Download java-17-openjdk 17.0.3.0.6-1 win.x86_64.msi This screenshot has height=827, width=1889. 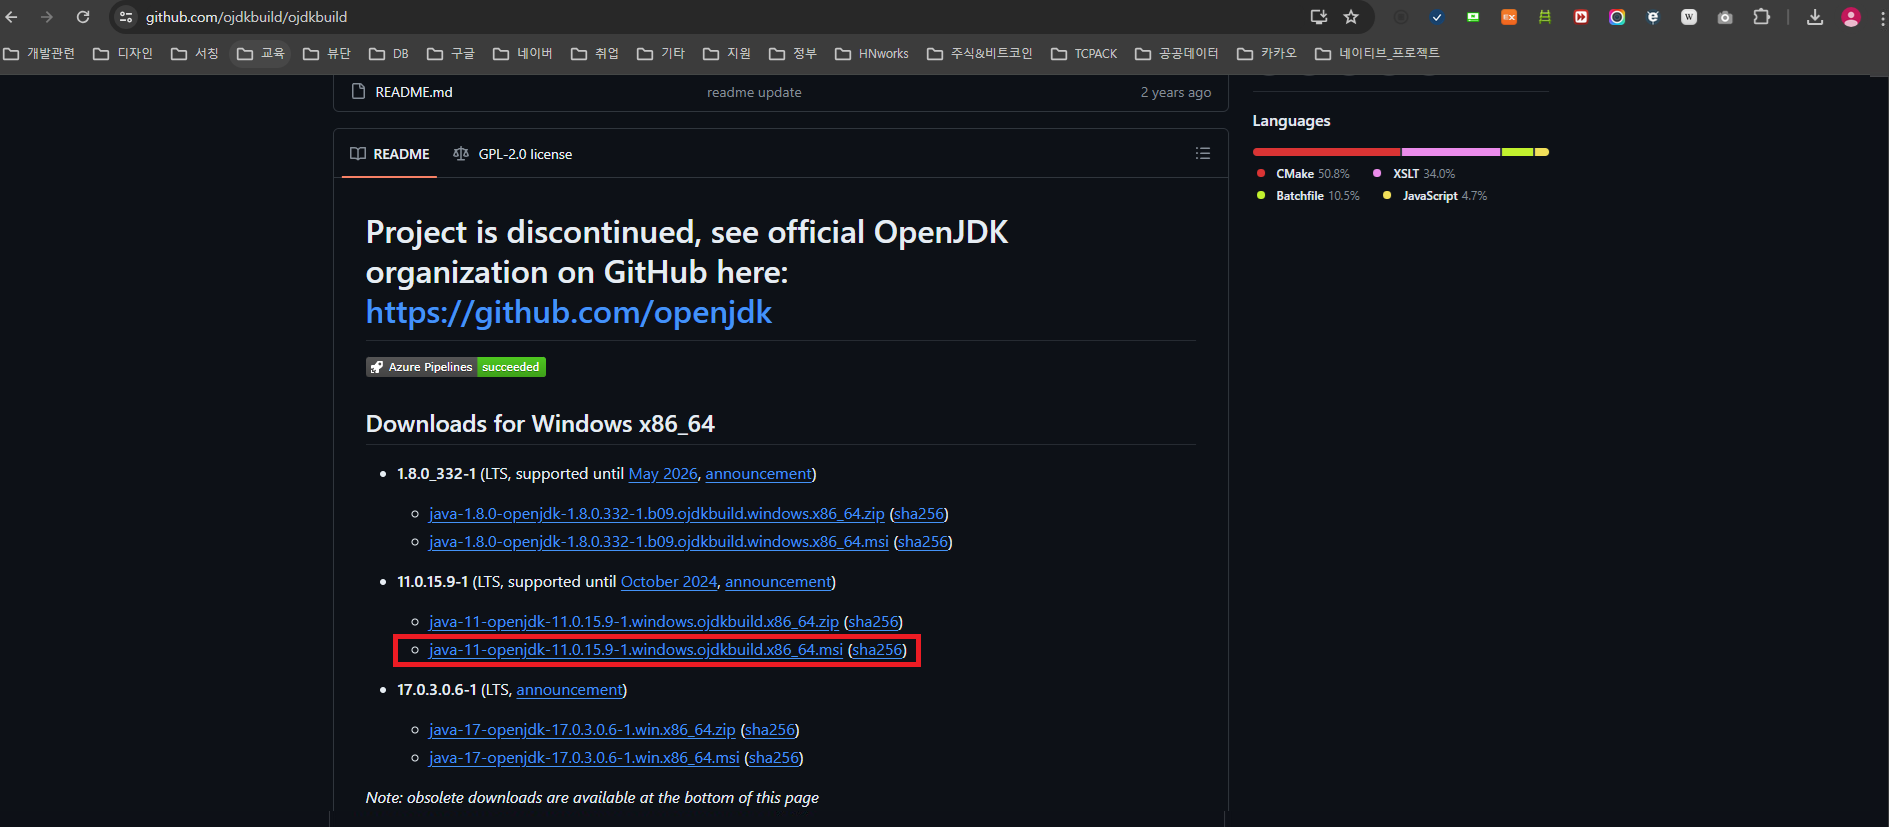pyautogui.click(x=584, y=758)
